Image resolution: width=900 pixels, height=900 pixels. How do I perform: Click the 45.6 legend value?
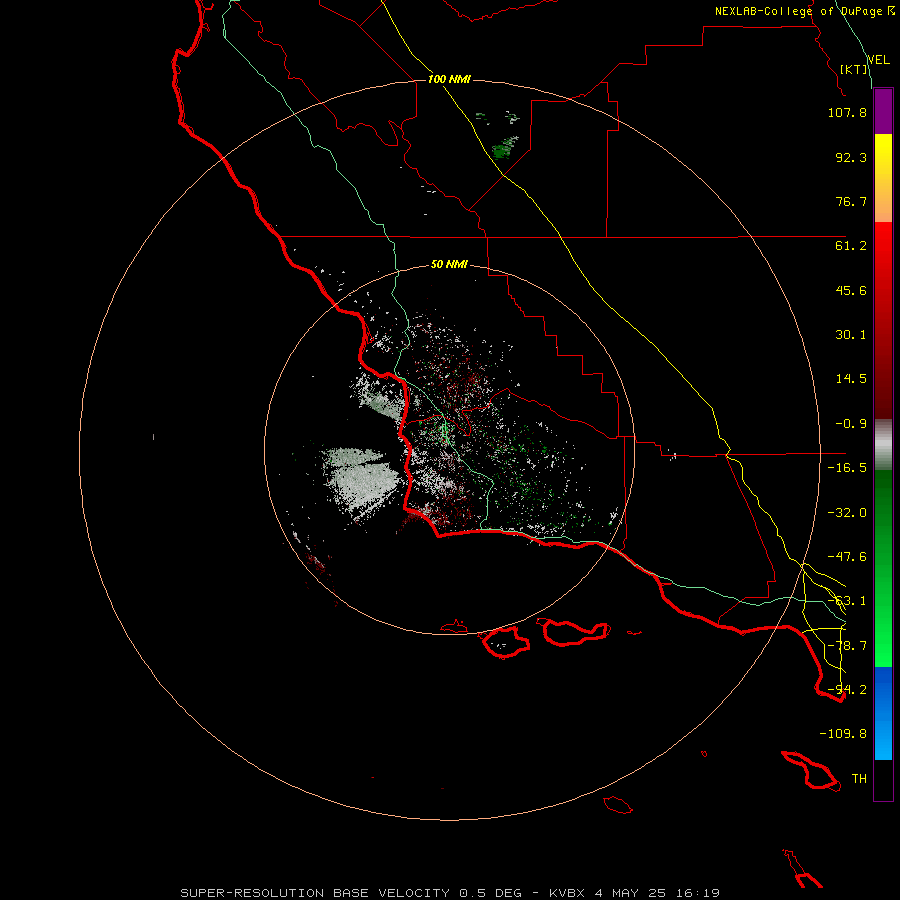click(851, 290)
